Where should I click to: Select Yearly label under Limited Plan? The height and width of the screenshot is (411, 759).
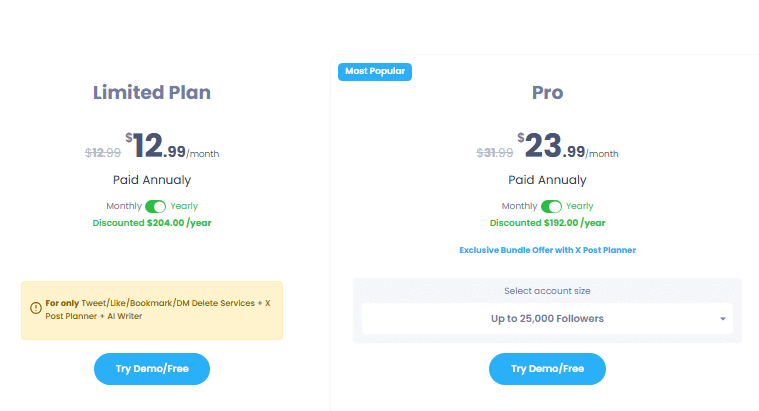[184, 206]
